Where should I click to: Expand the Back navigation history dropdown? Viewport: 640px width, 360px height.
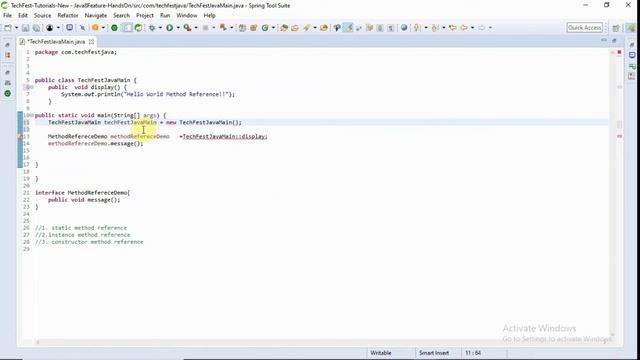(472, 28)
